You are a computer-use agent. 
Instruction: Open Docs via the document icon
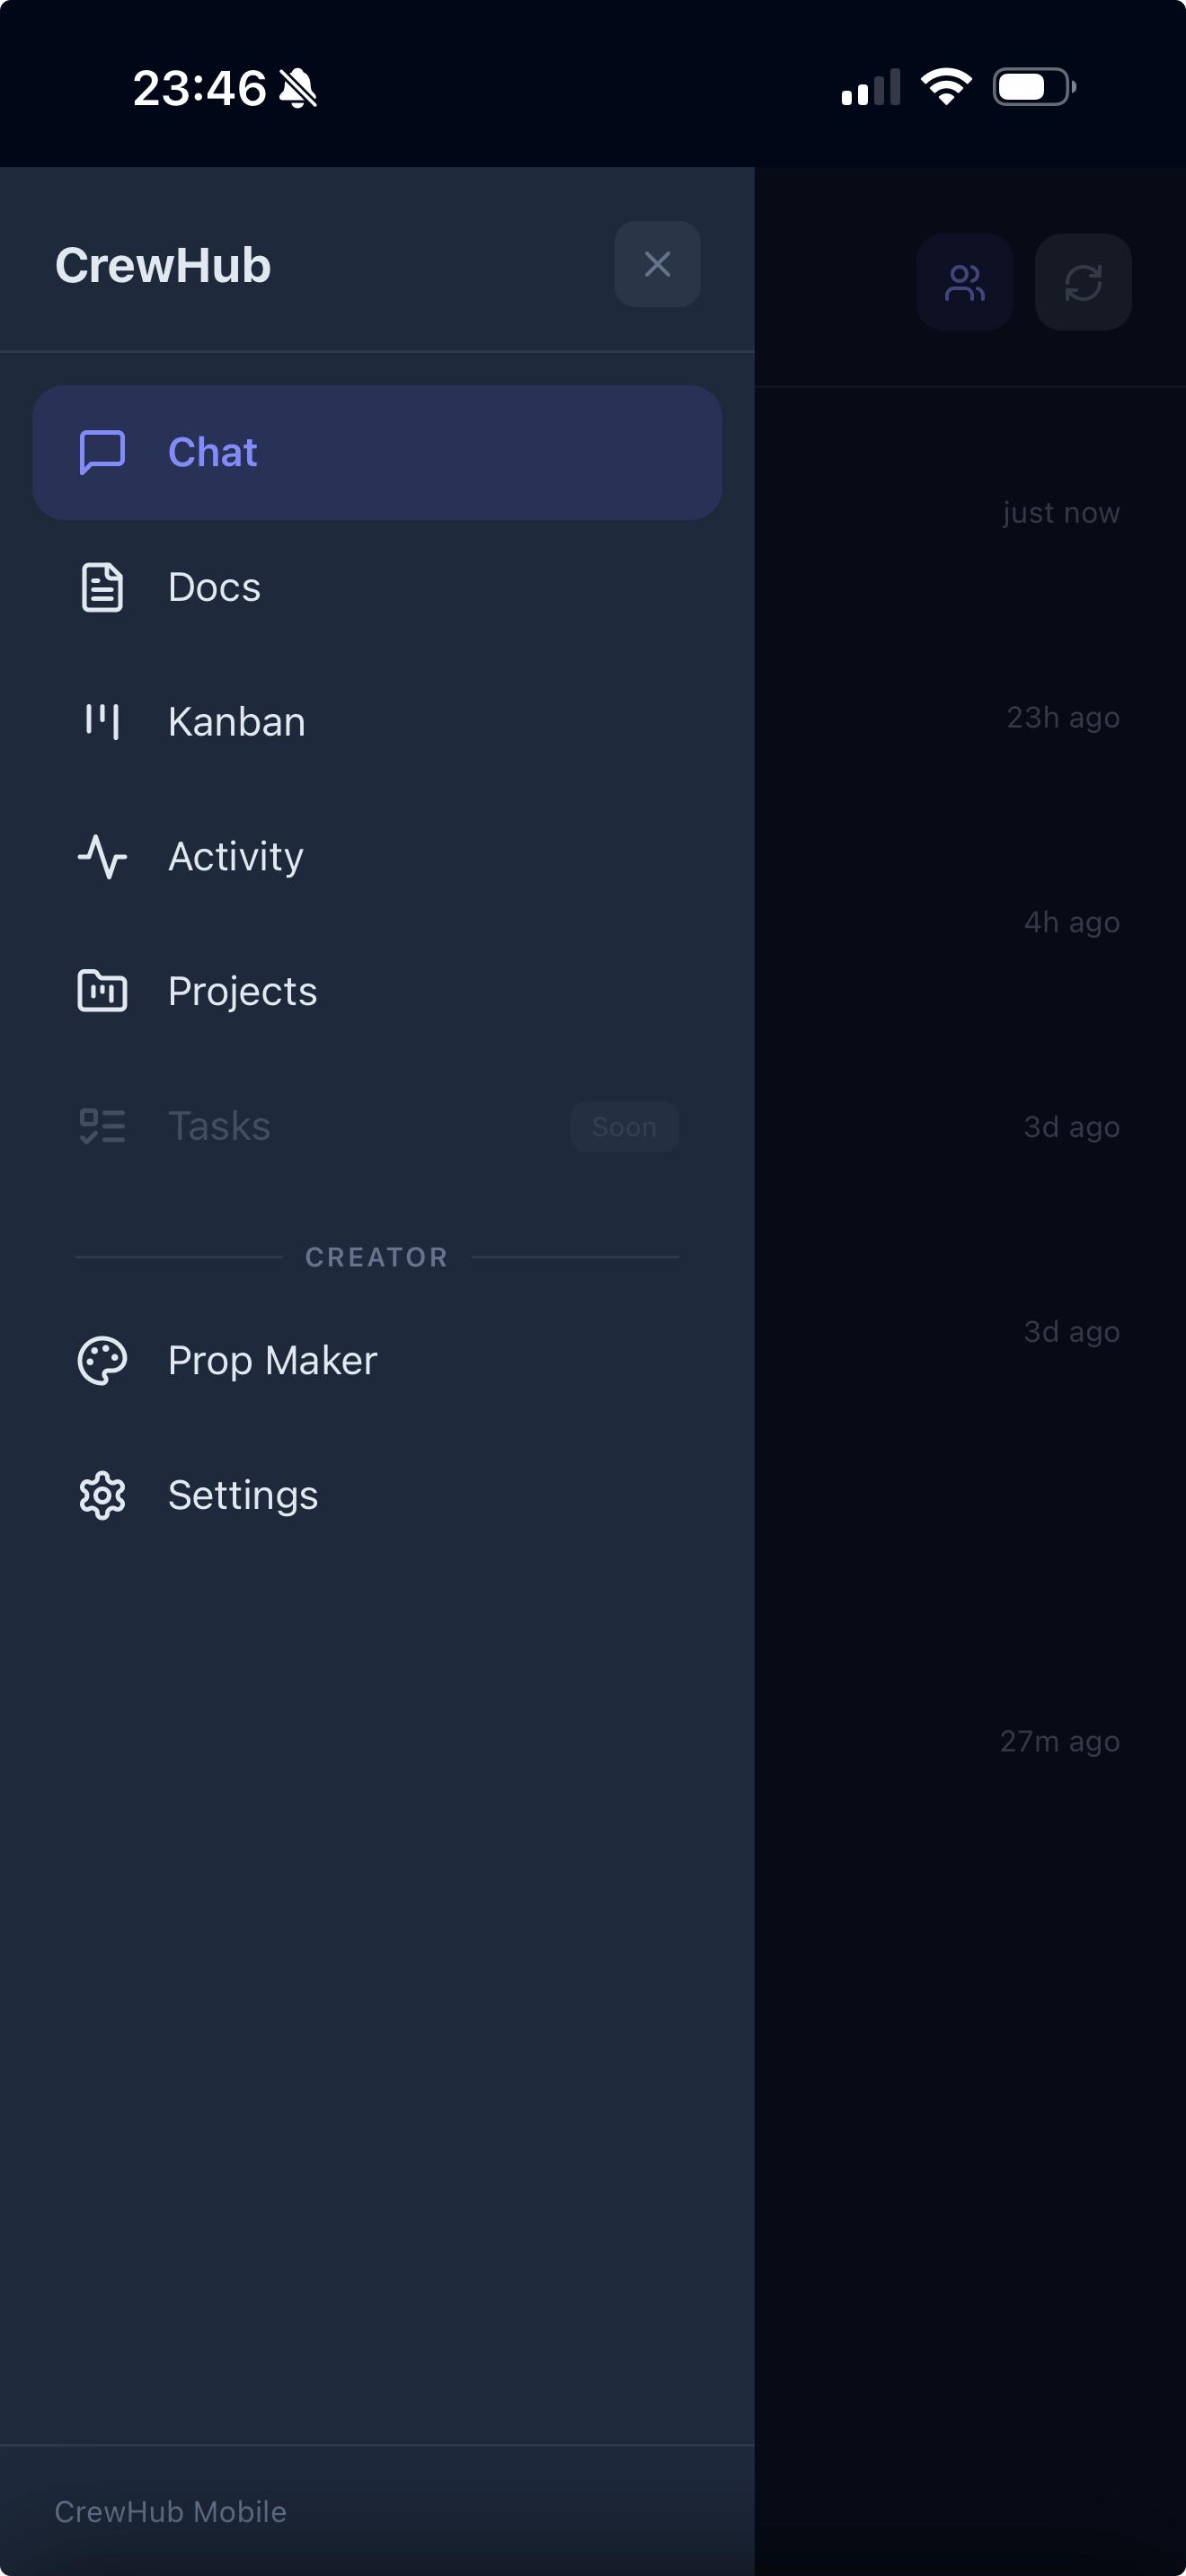click(x=101, y=587)
